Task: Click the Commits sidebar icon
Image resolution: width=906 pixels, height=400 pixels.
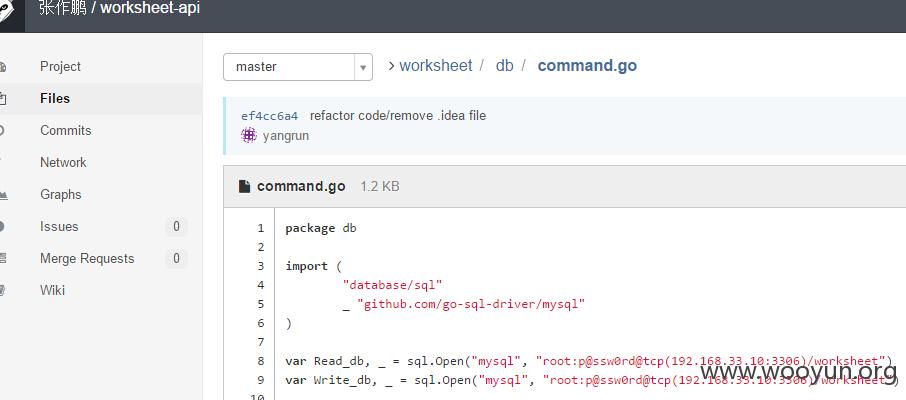Action: [2, 131]
